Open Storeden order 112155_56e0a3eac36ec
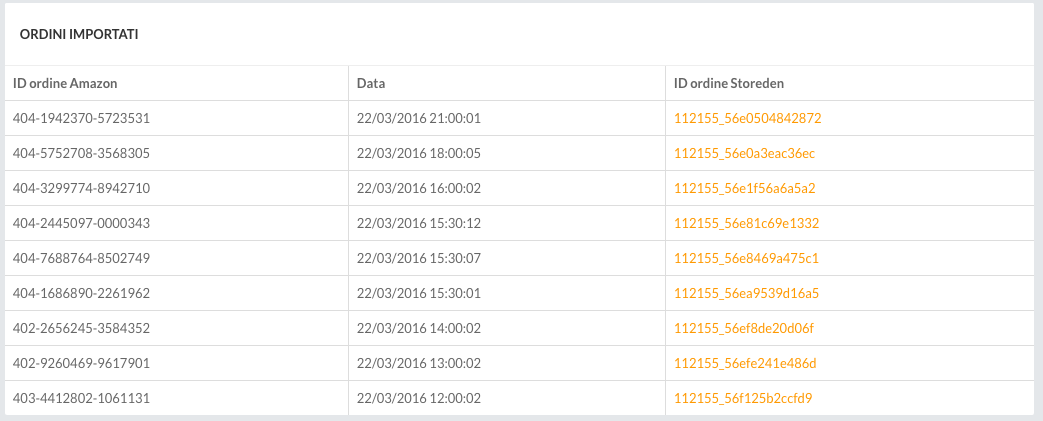The image size is (1043, 421). point(744,153)
